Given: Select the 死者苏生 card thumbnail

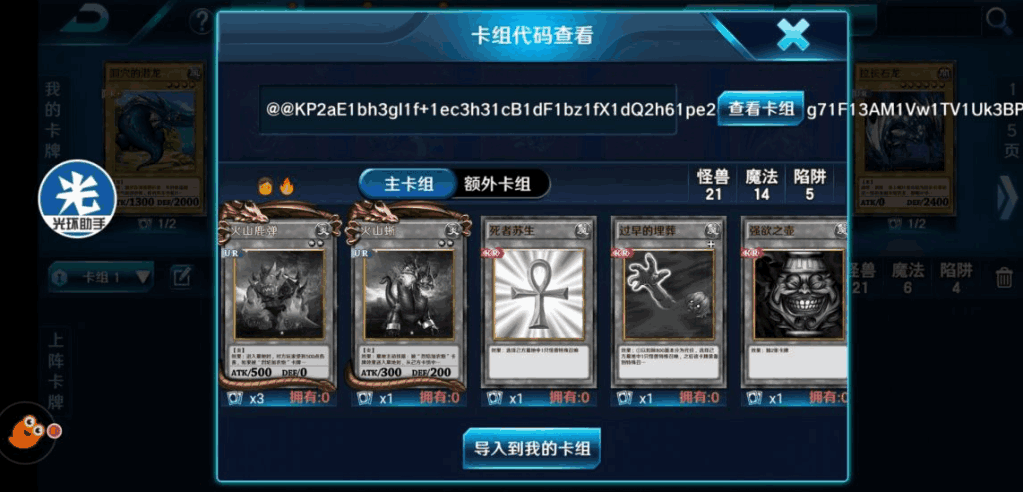Looking at the screenshot, I should click(x=538, y=303).
